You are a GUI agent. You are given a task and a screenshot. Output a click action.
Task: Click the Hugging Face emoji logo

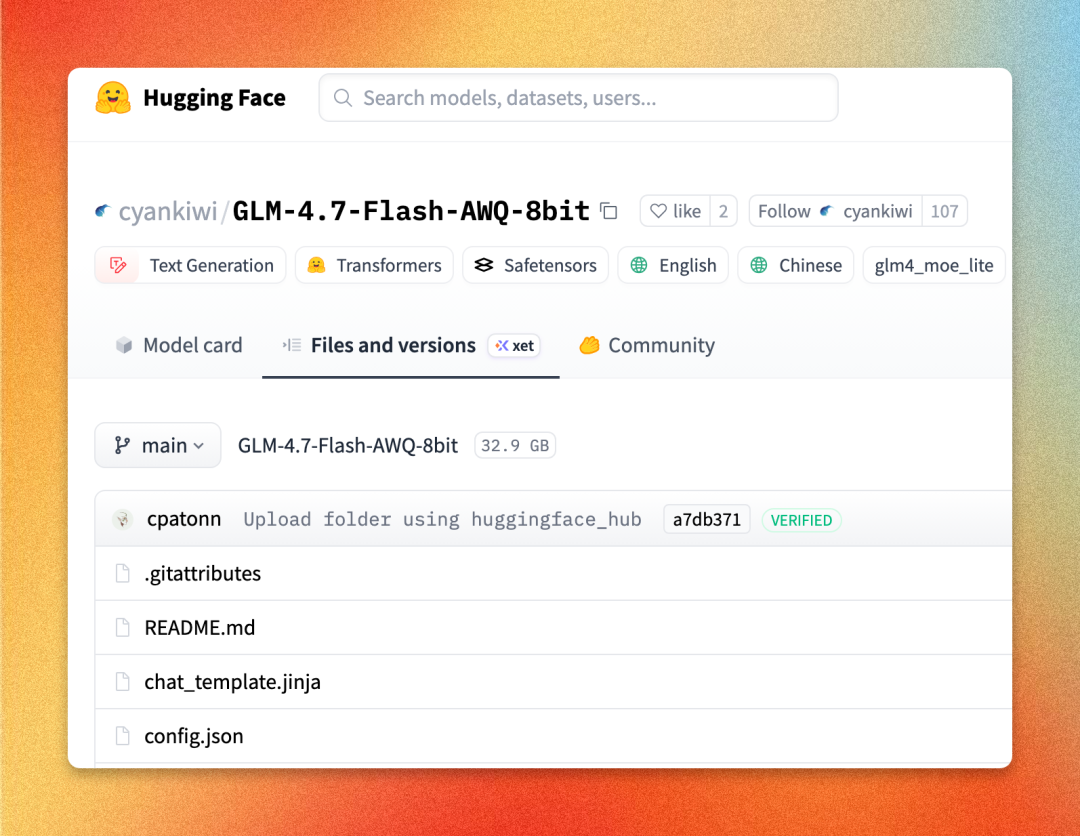[113, 98]
